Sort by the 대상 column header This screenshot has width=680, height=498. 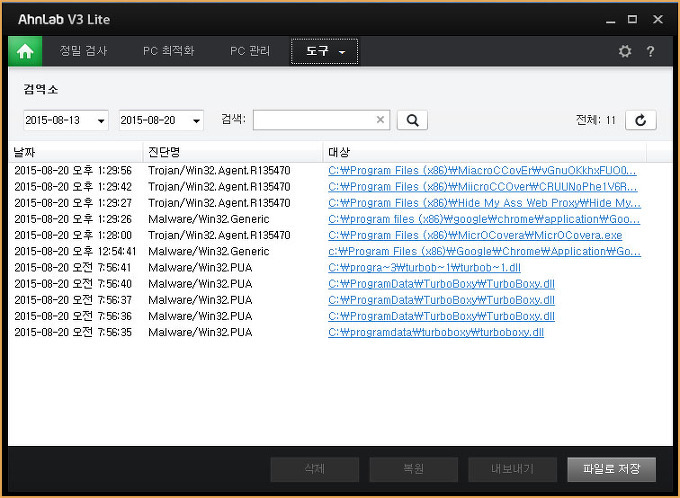pyautogui.click(x=484, y=152)
